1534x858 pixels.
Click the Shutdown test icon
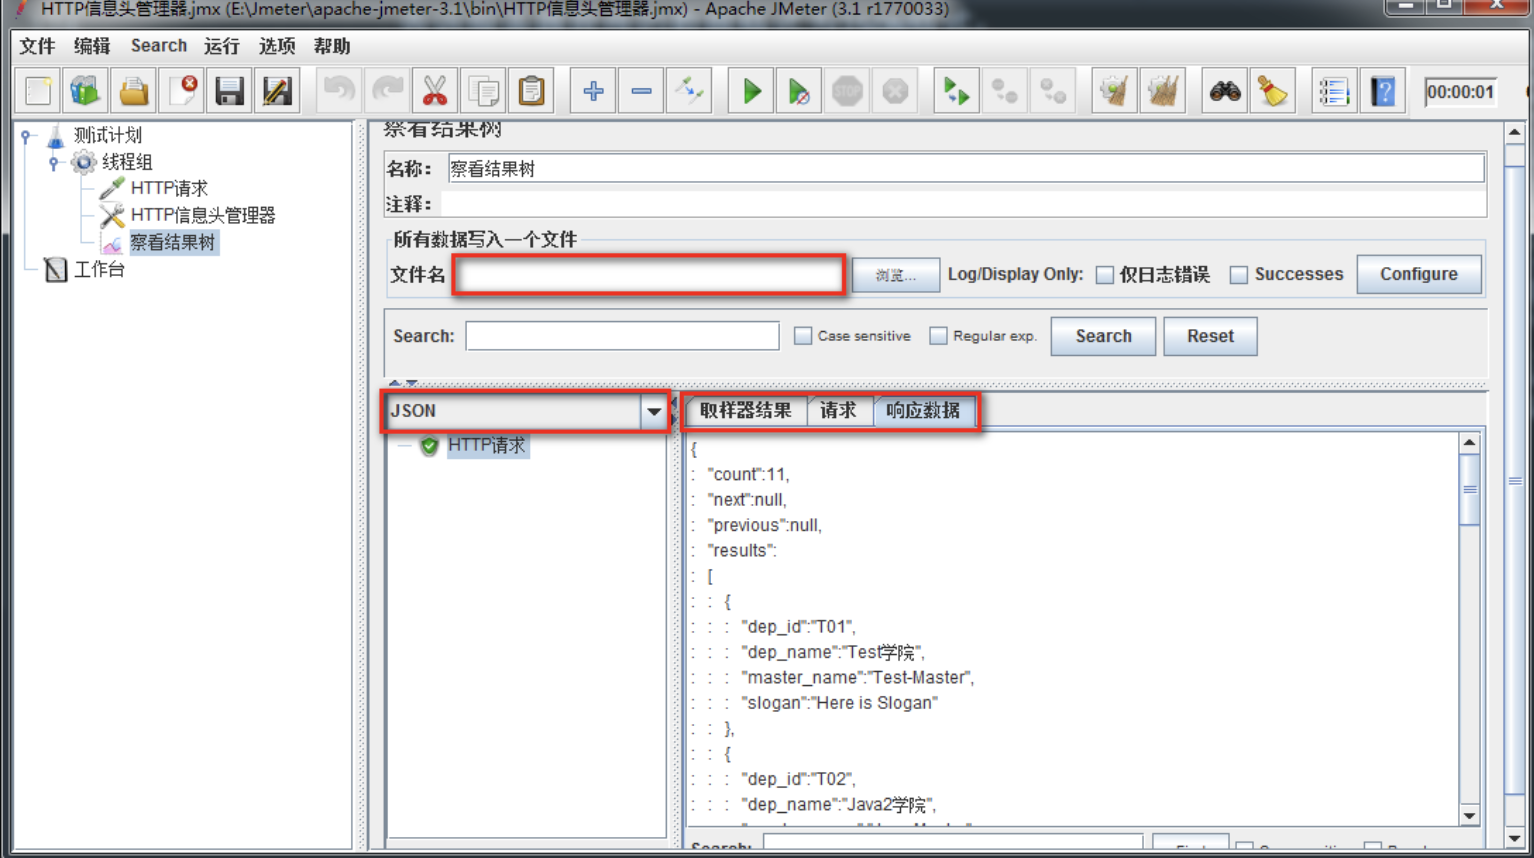pyautogui.click(x=895, y=92)
